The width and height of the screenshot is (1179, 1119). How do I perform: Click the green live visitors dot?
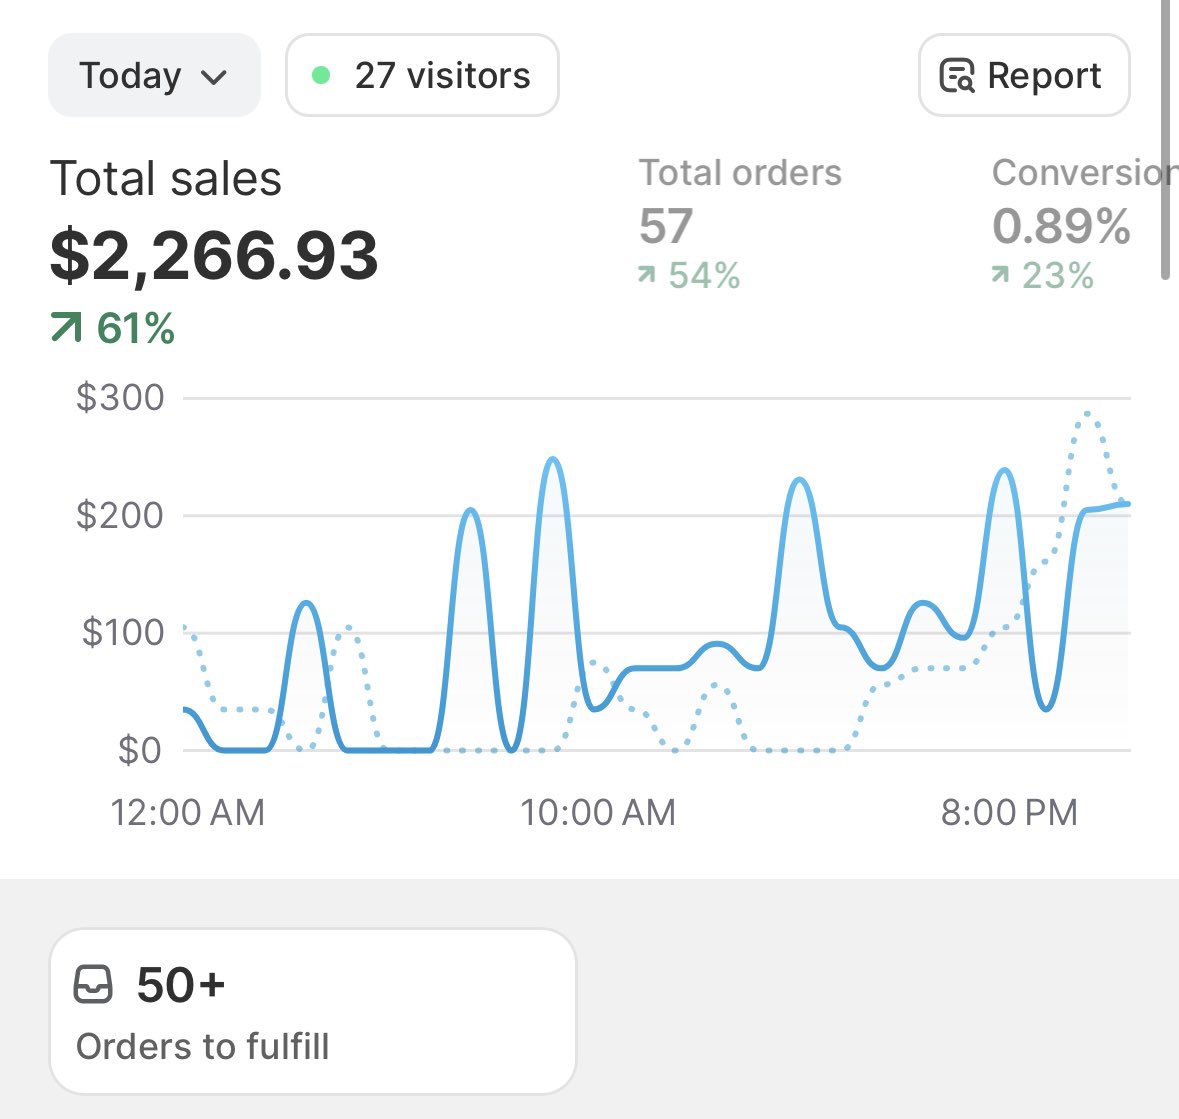[321, 75]
